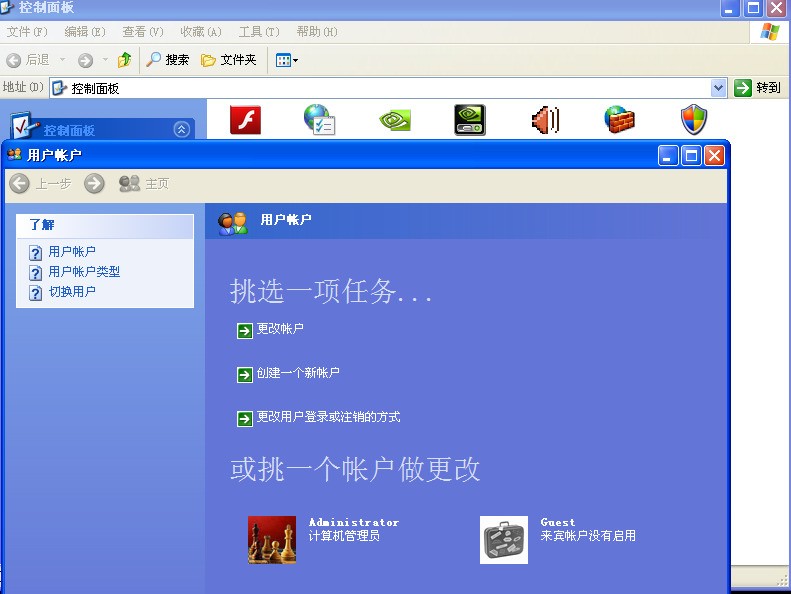Click the up-folder icon in toolbar

click(x=125, y=60)
